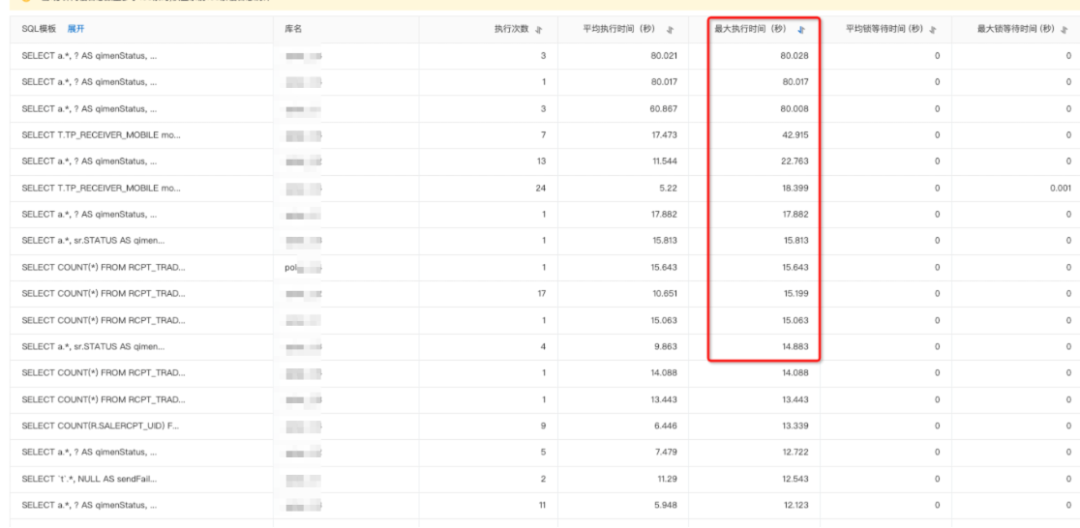Image resolution: width=1080 pixels, height=528 pixels.
Task: Click the average time 11.544 cell
Action: (664, 161)
